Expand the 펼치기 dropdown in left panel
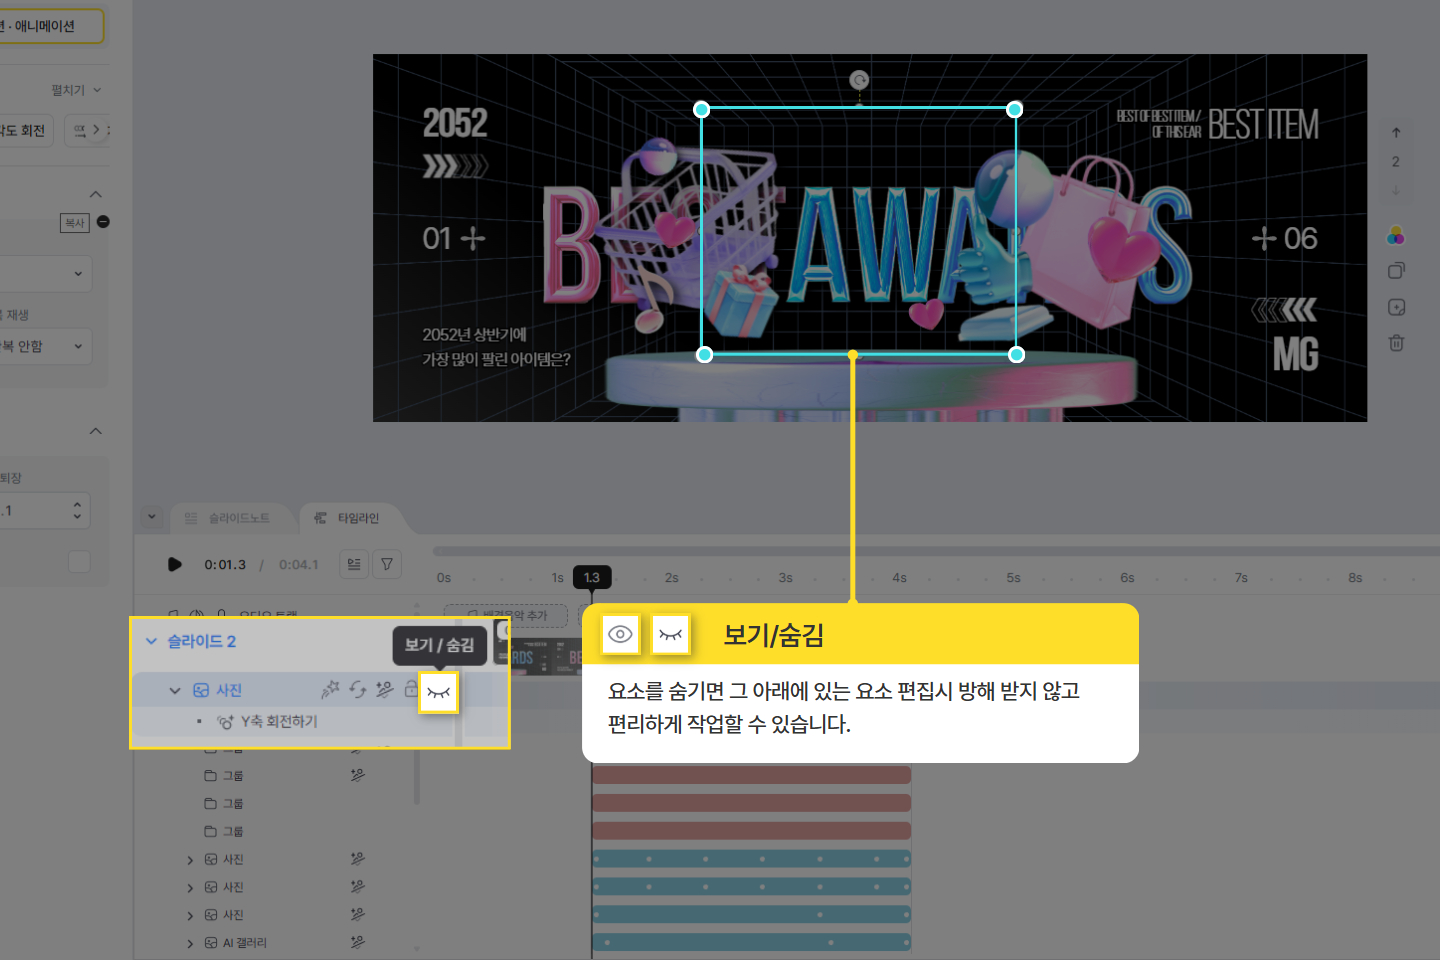 click(x=76, y=90)
